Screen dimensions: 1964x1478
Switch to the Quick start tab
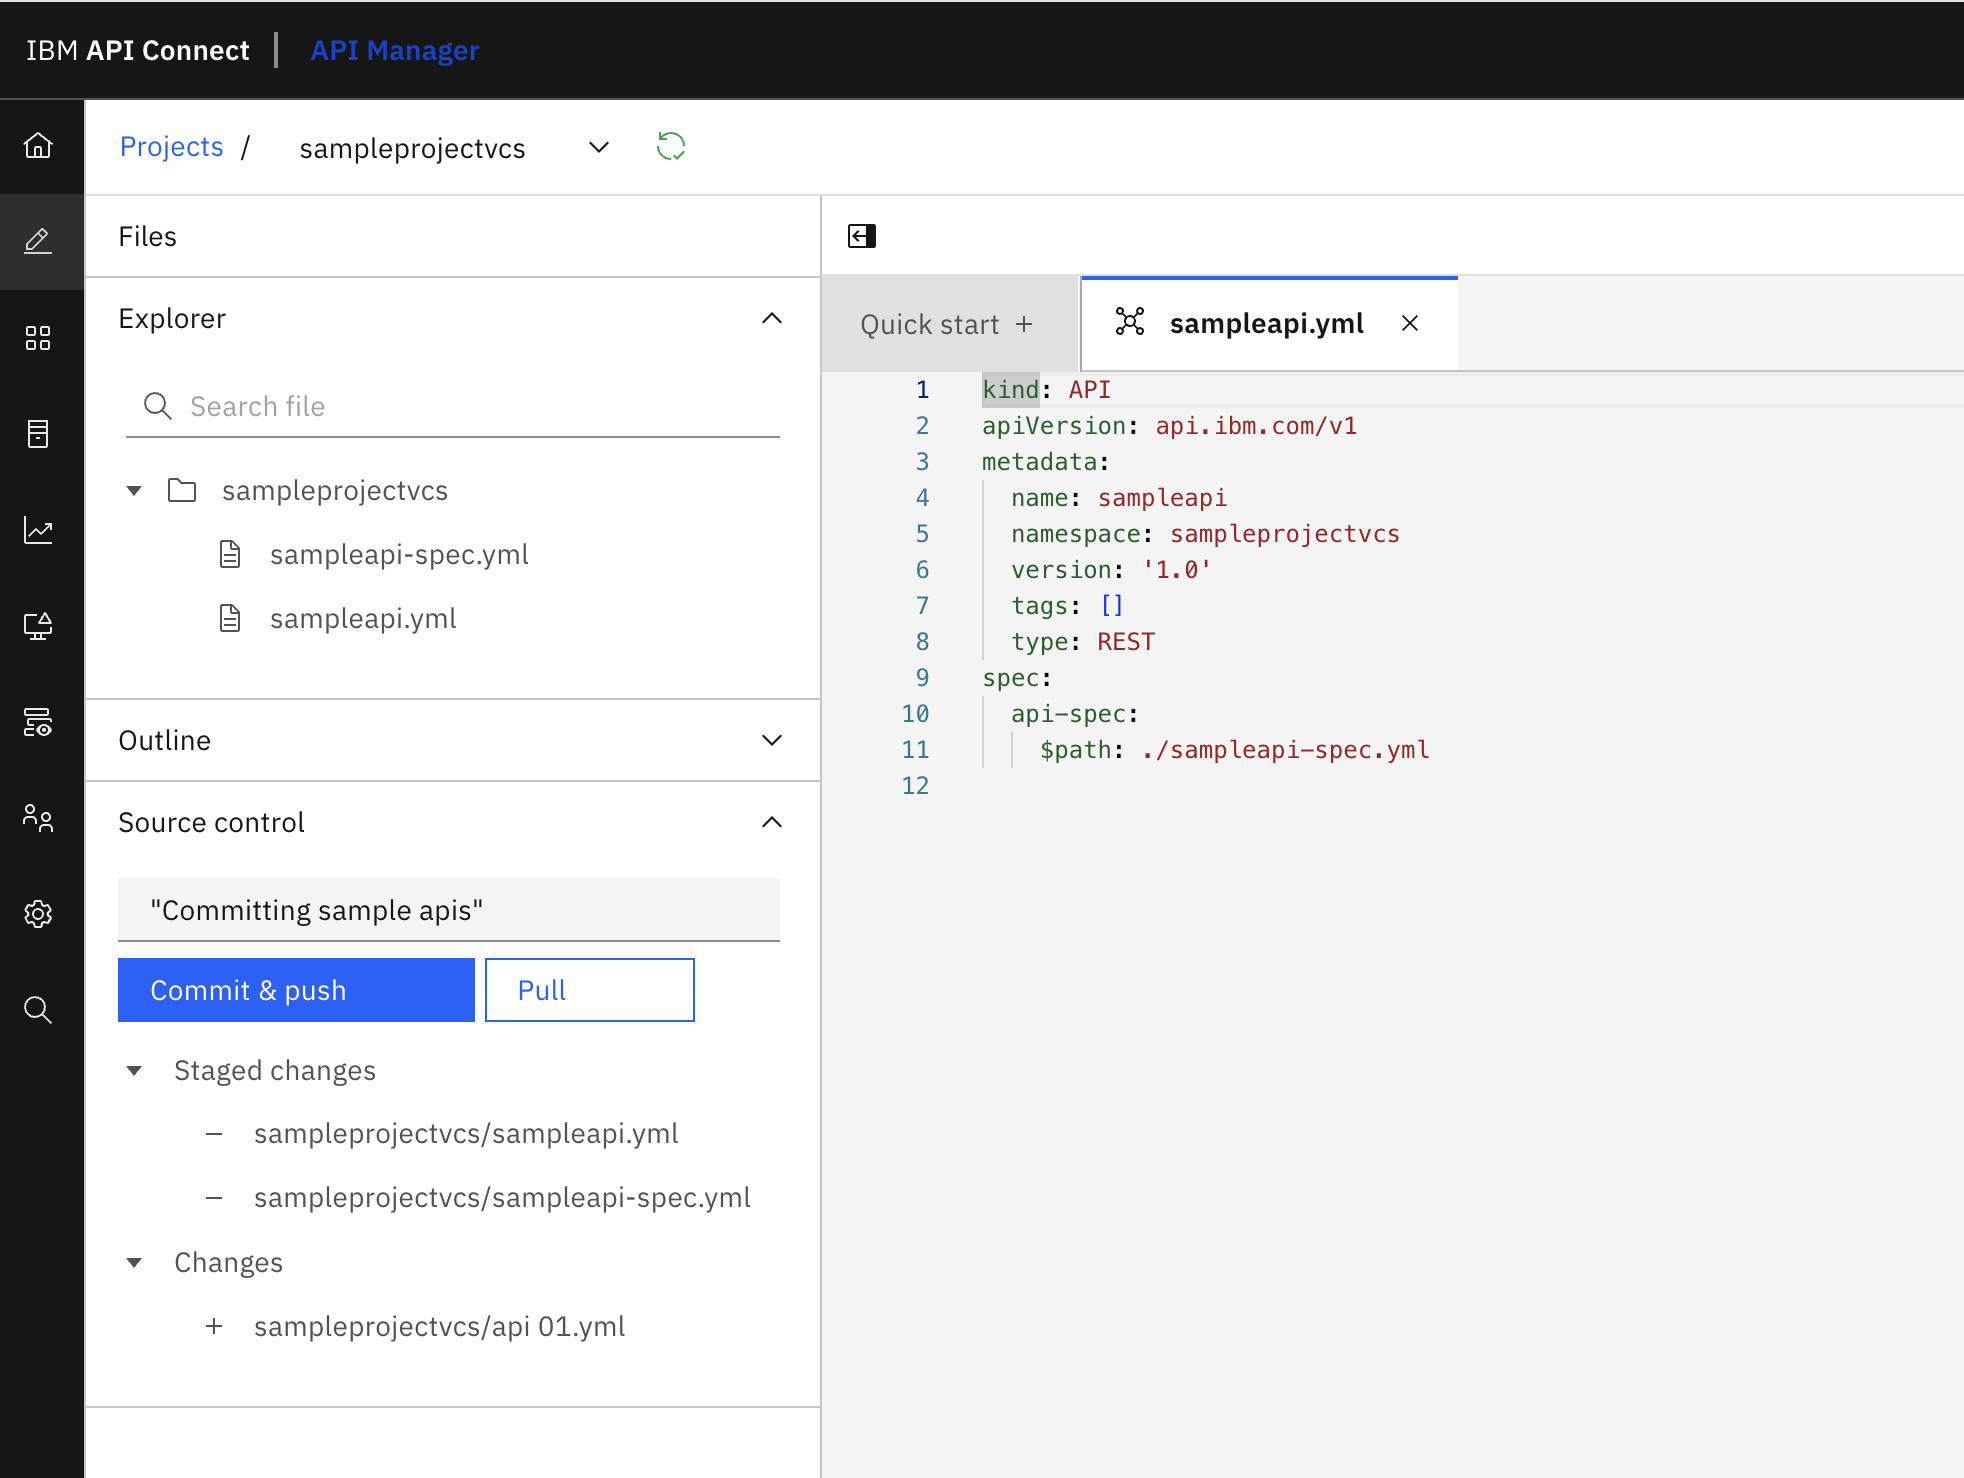(950, 324)
